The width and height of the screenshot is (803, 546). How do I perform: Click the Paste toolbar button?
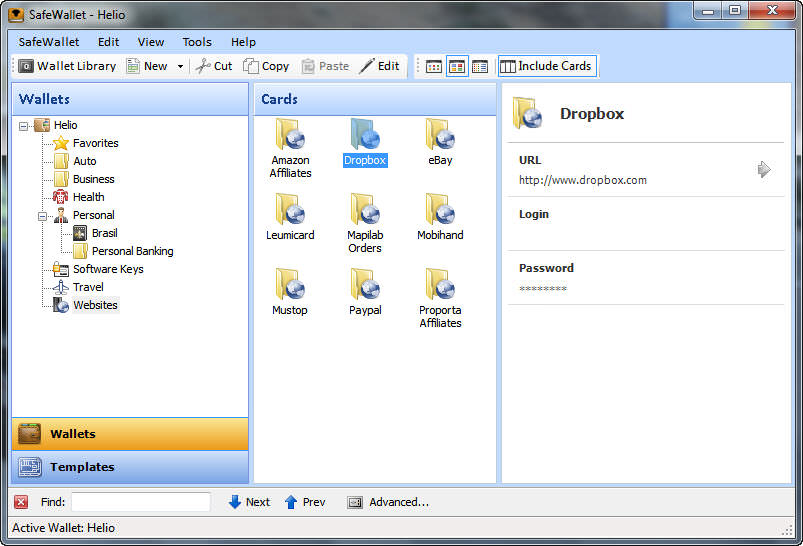pyautogui.click(x=325, y=66)
